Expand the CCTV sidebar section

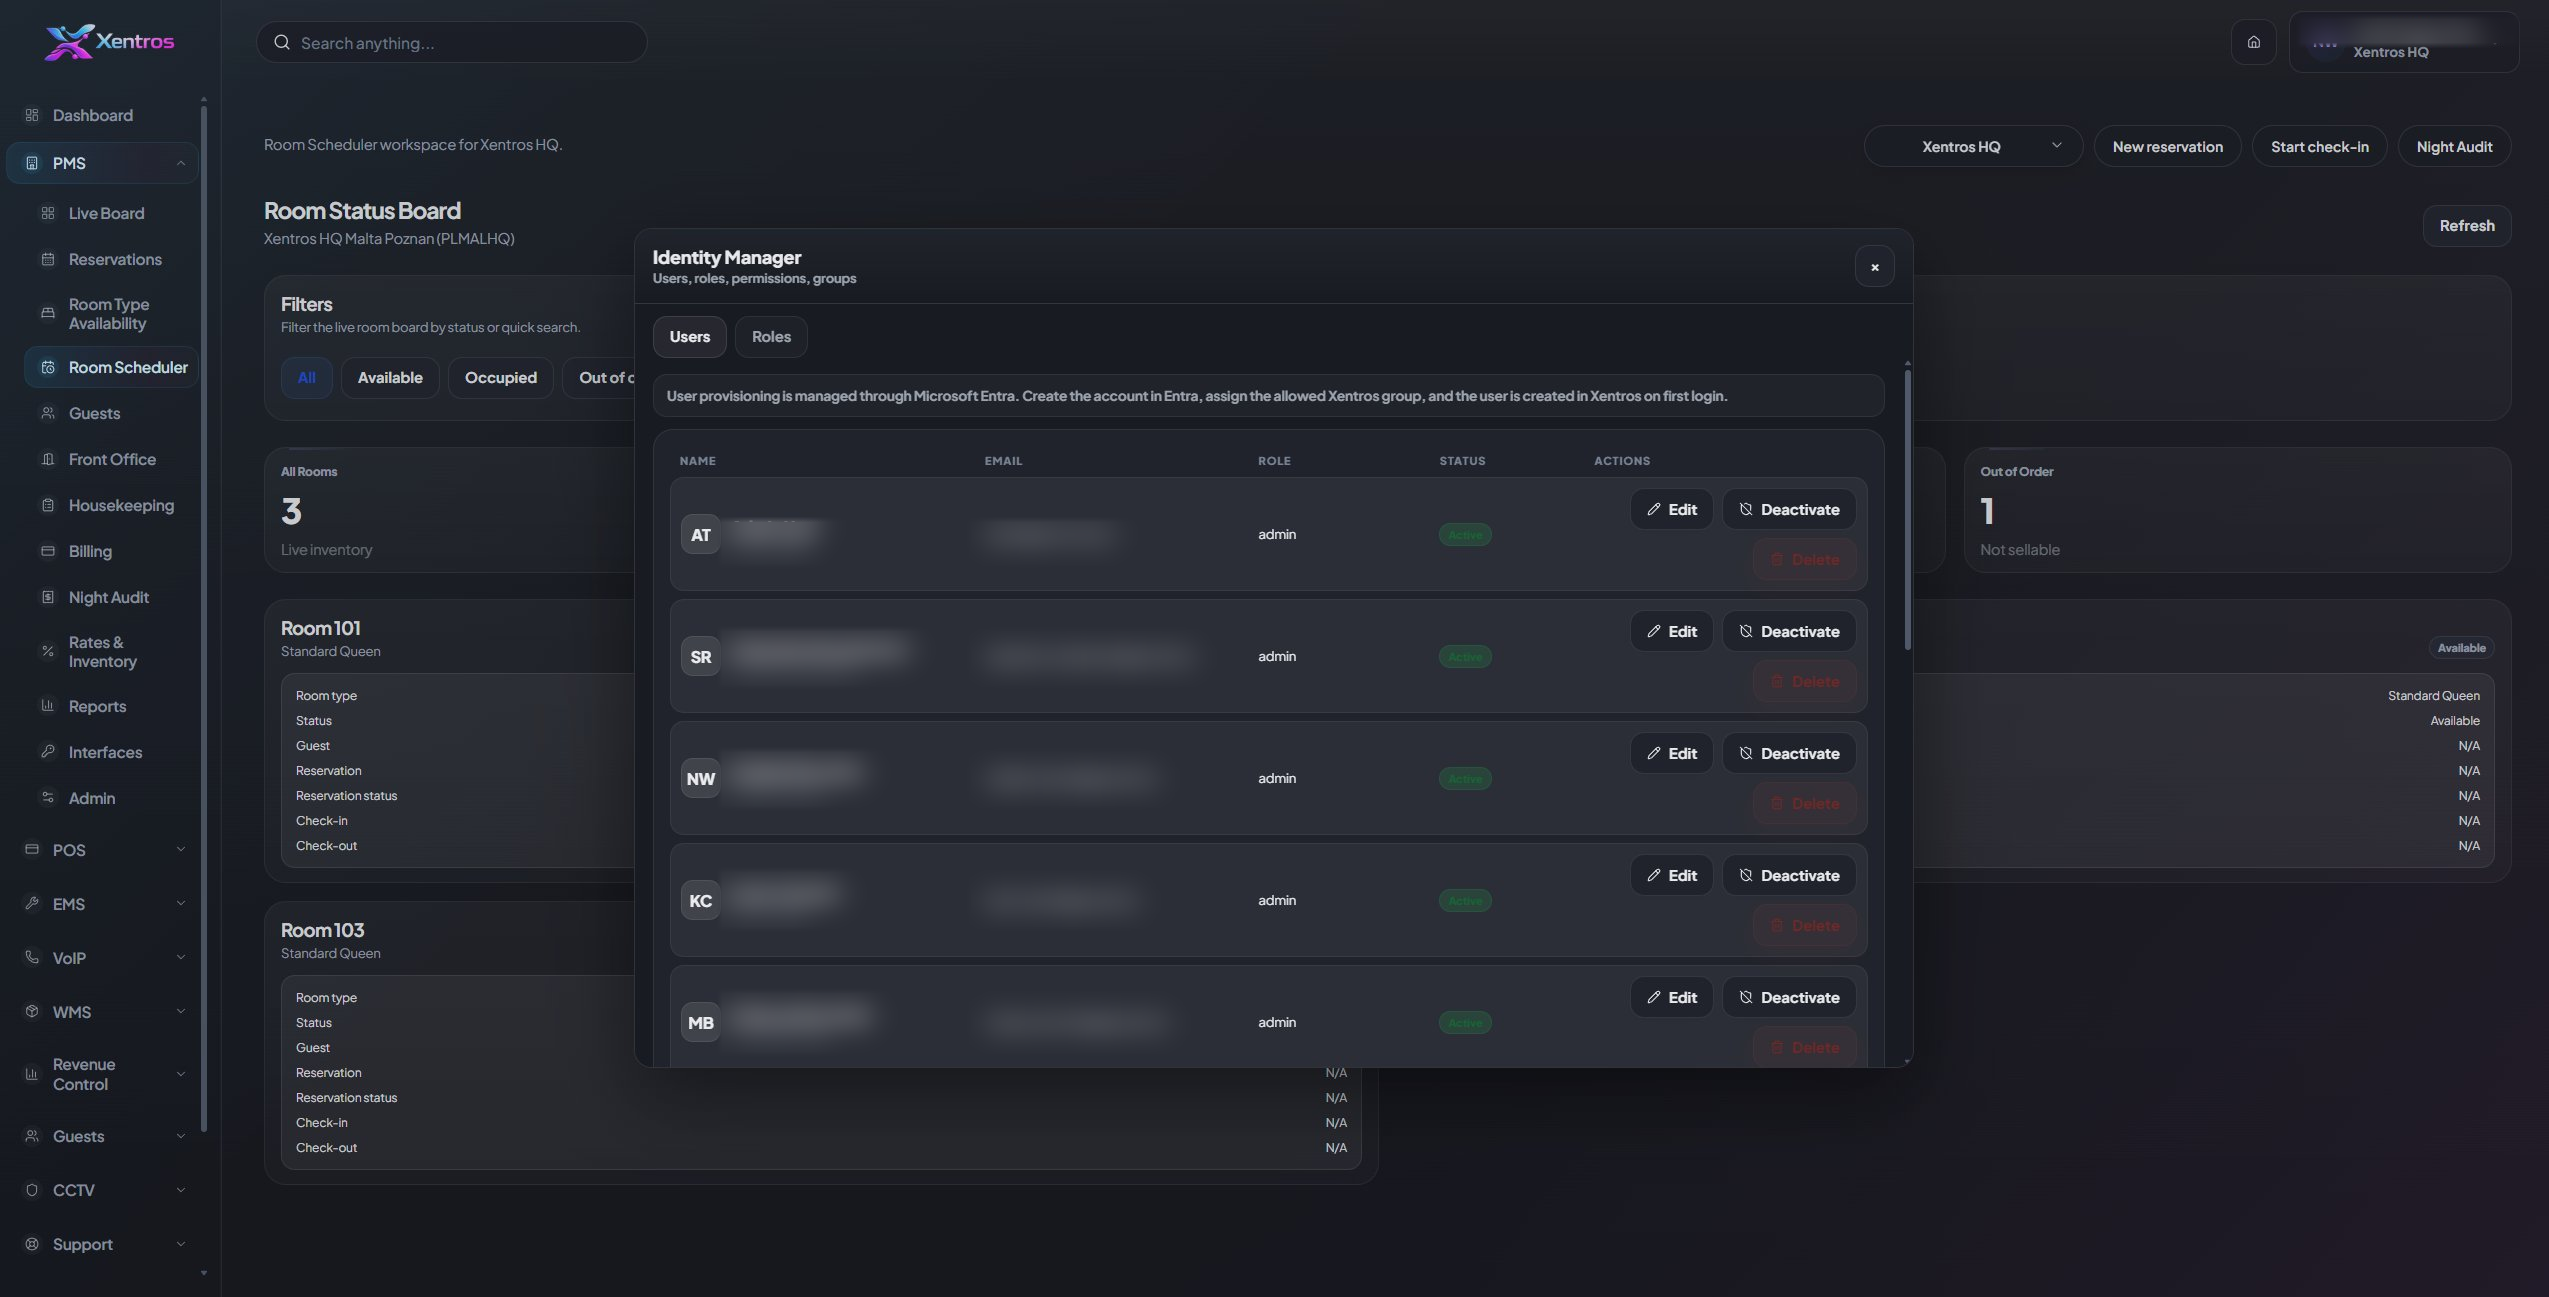(x=181, y=1190)
